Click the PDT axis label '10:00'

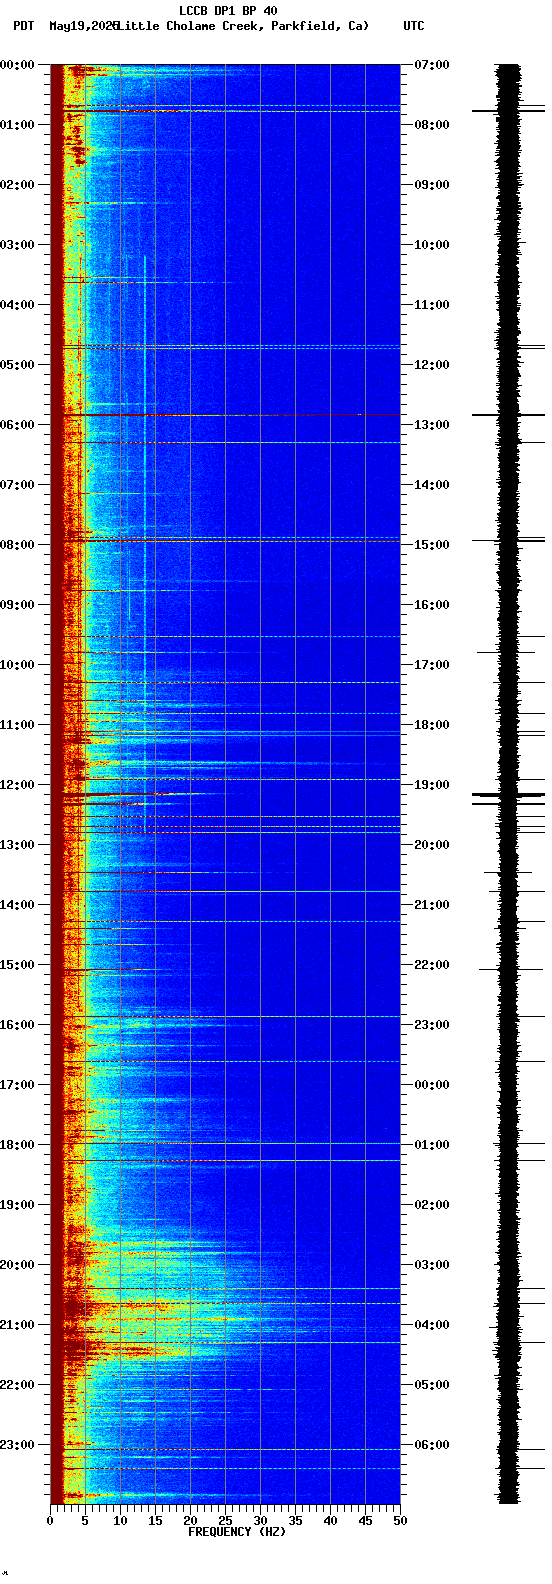(17, 665)
